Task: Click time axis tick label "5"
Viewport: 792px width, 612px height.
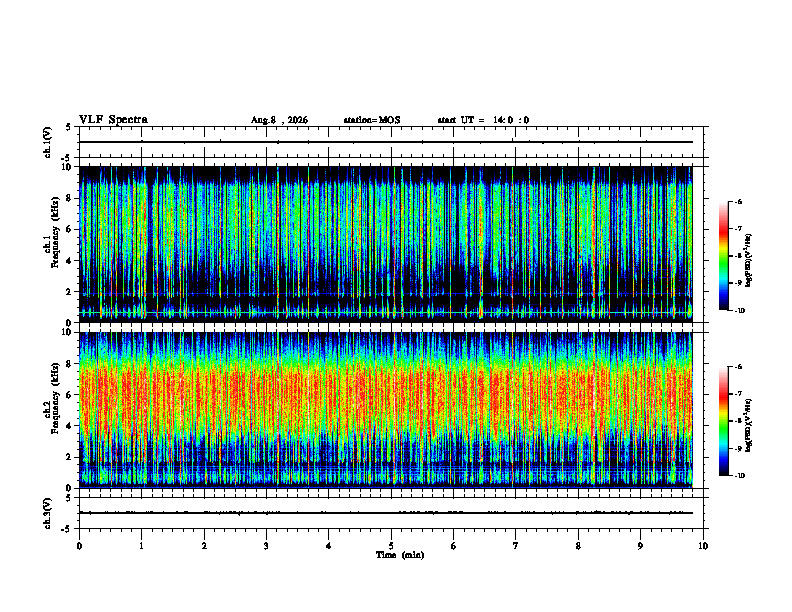Action: pos(391,546)
